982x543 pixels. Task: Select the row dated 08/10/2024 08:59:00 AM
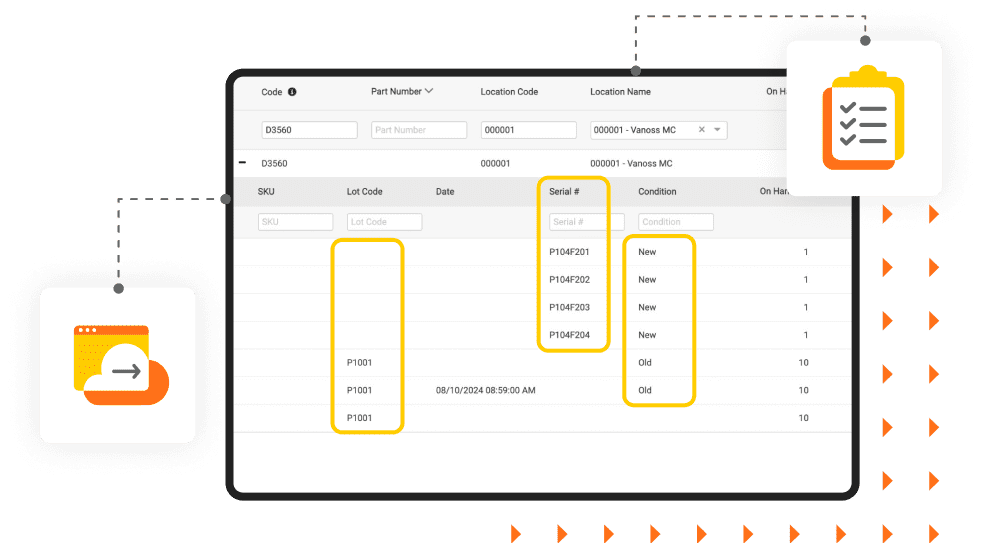point(485,390)
